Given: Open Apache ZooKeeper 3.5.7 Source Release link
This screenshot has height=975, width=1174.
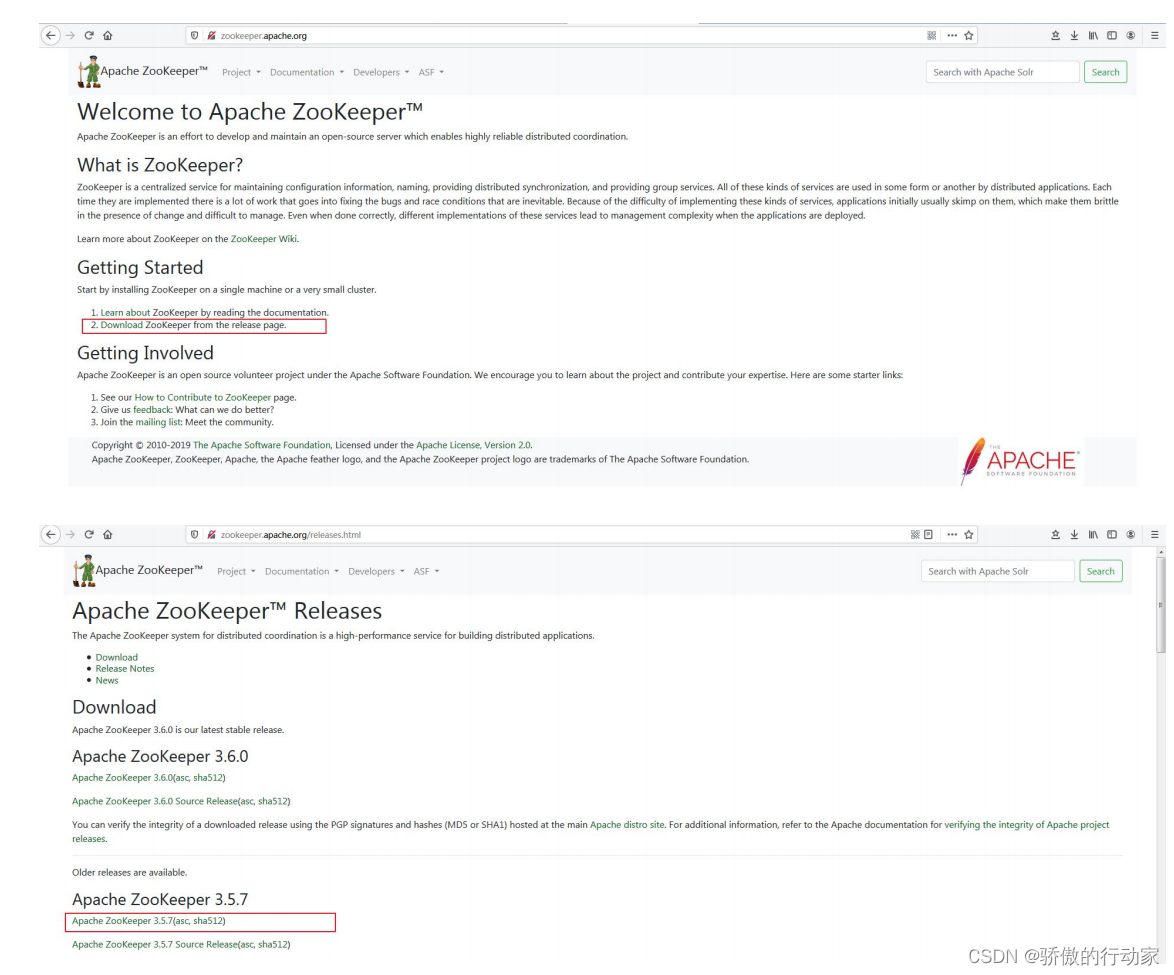Looking at the screenshot, I should pyautogui.click(x=154, y=945).
